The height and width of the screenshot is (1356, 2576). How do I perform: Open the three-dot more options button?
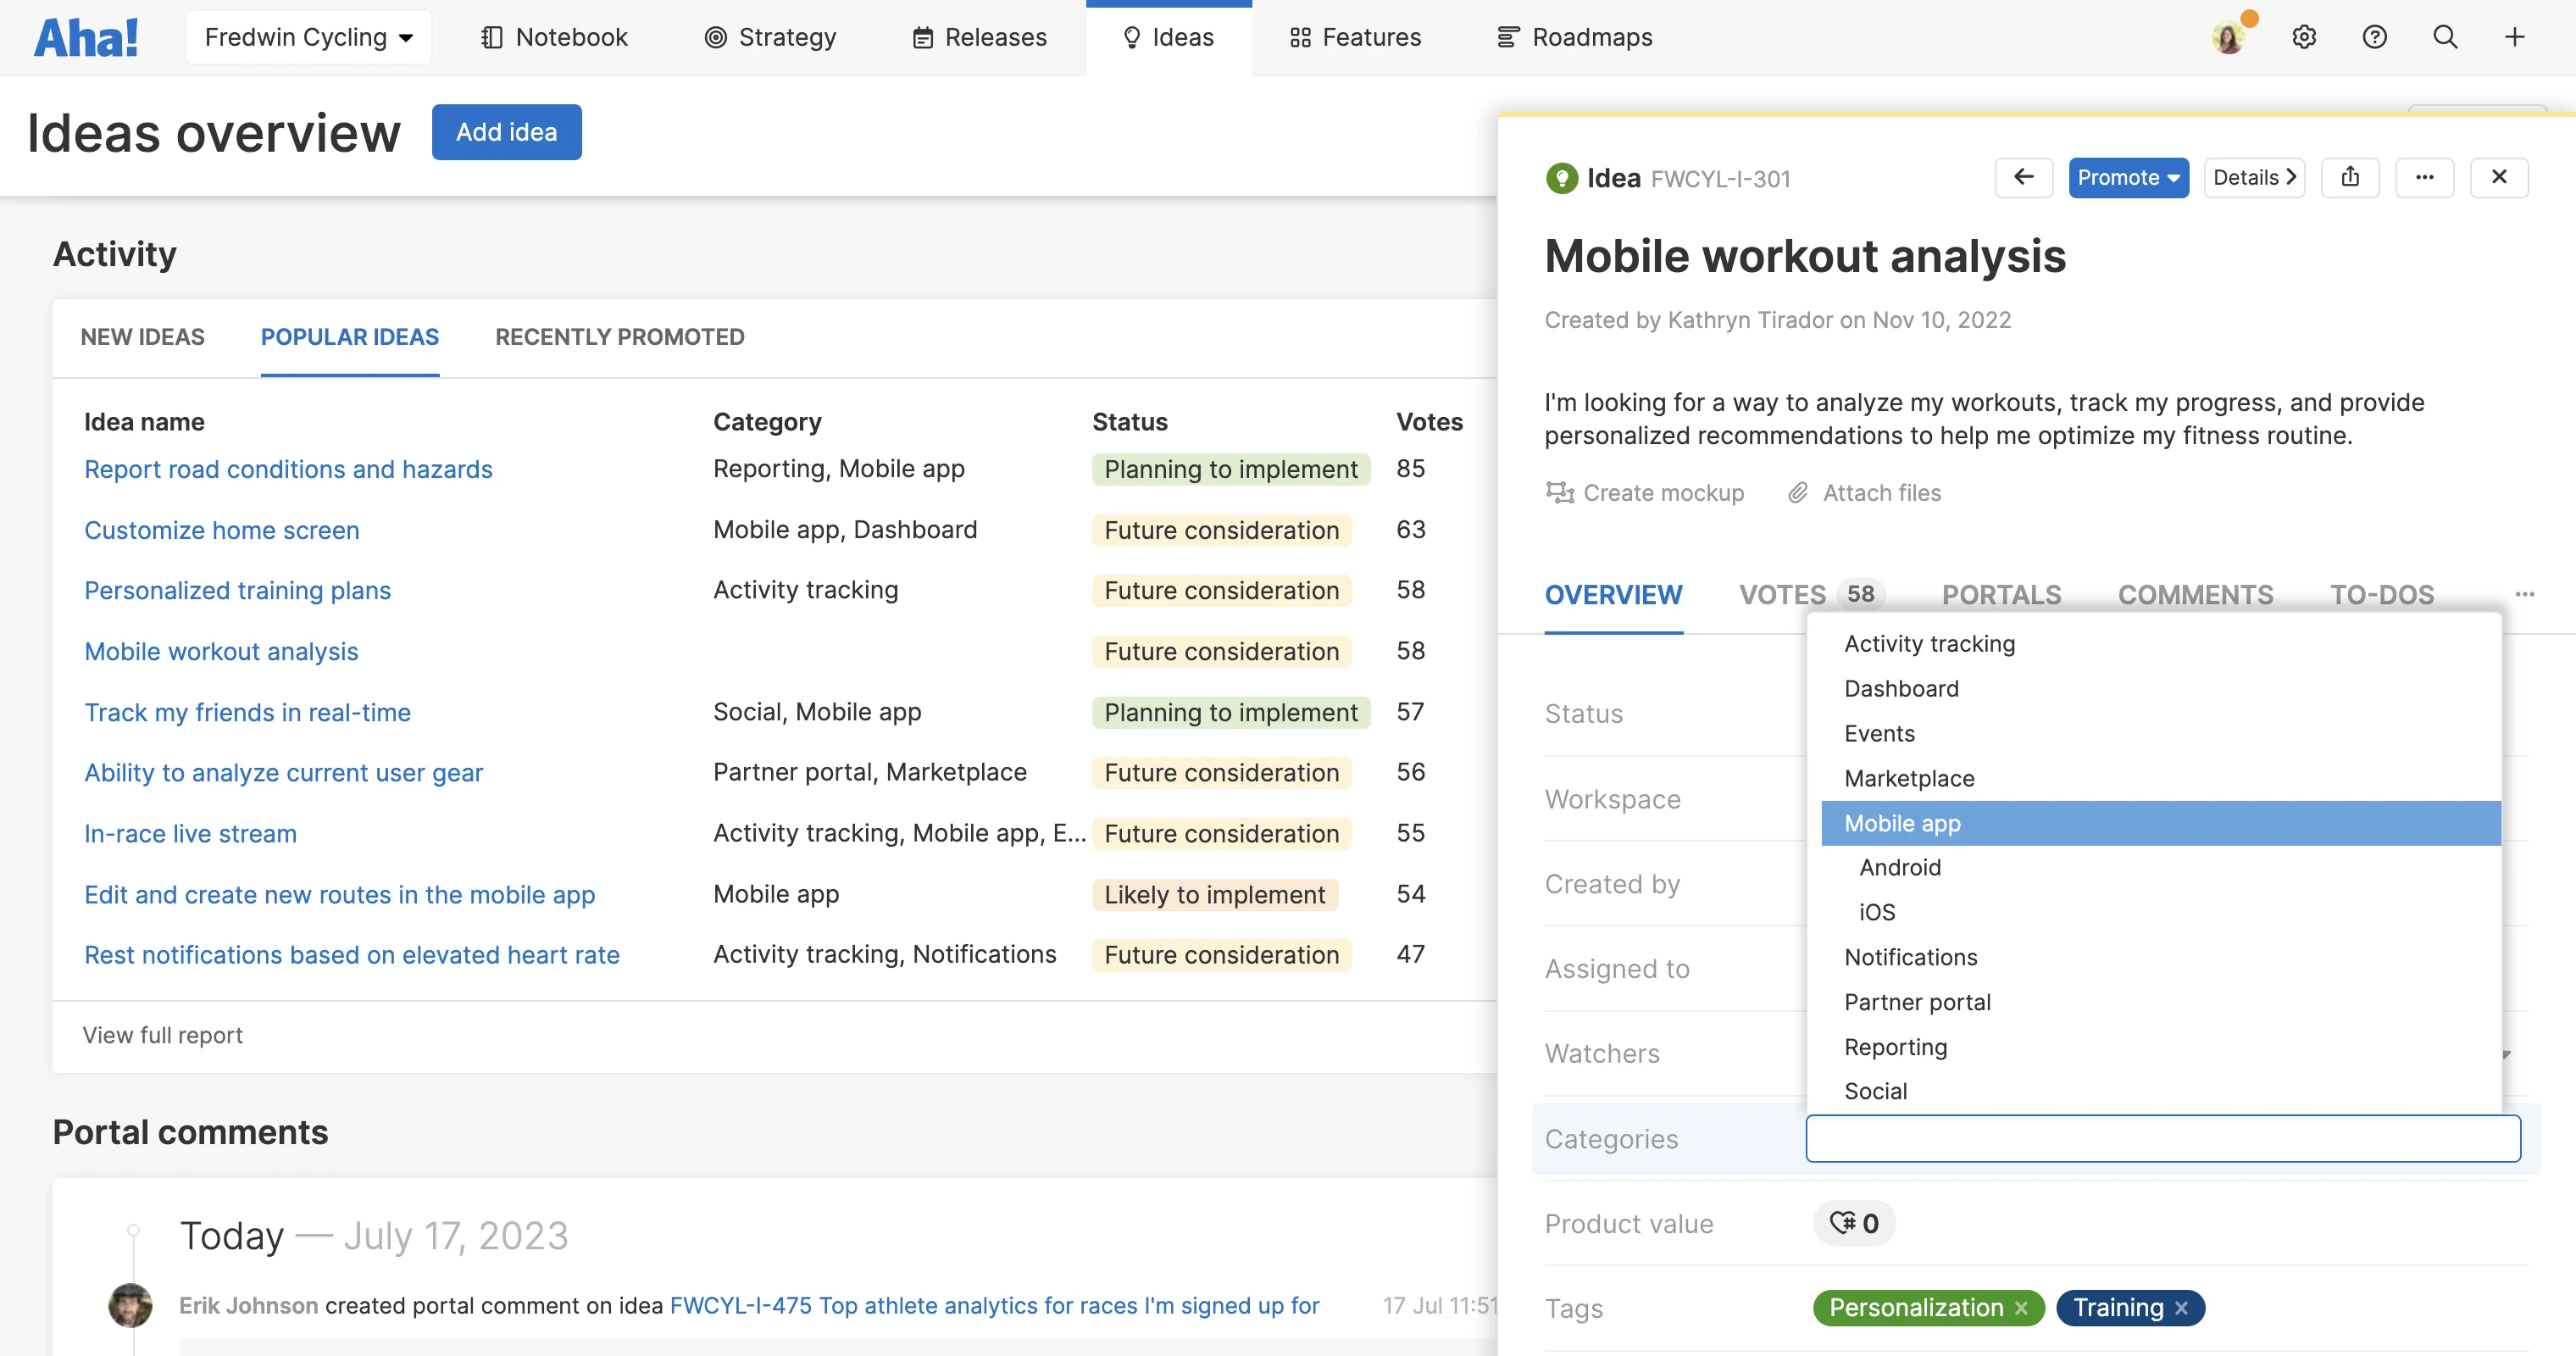pyautogui.click(x=2424, y=177)
